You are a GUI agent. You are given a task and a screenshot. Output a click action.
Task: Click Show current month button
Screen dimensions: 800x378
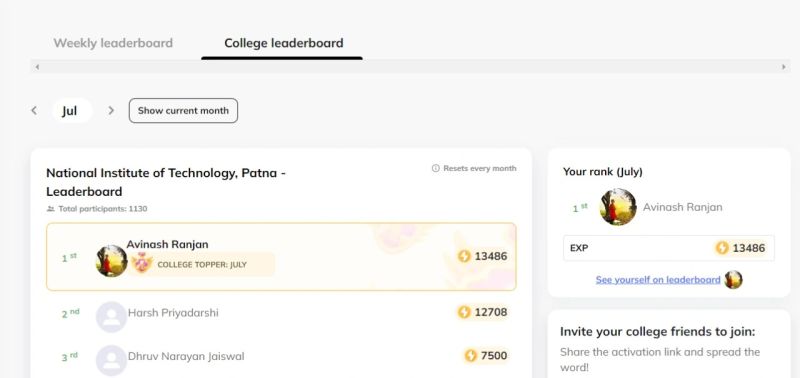point(183,111)
